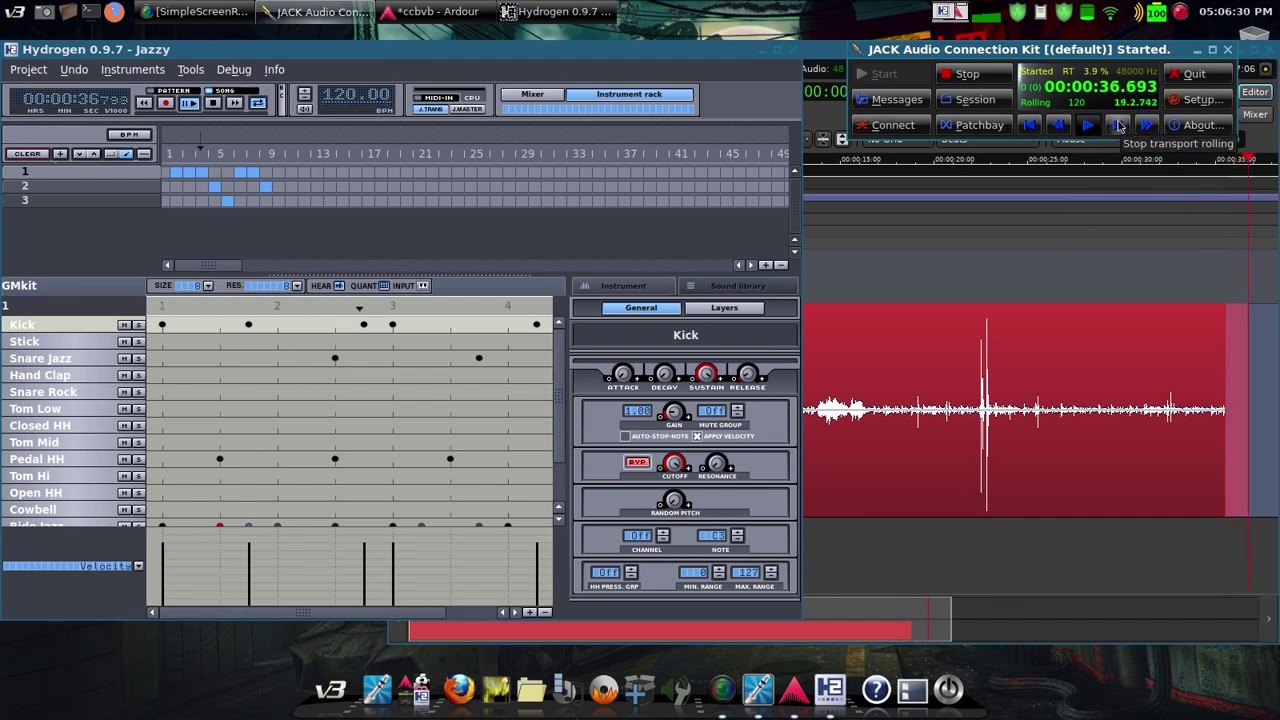Select the General instrument view

click(641, 308)
